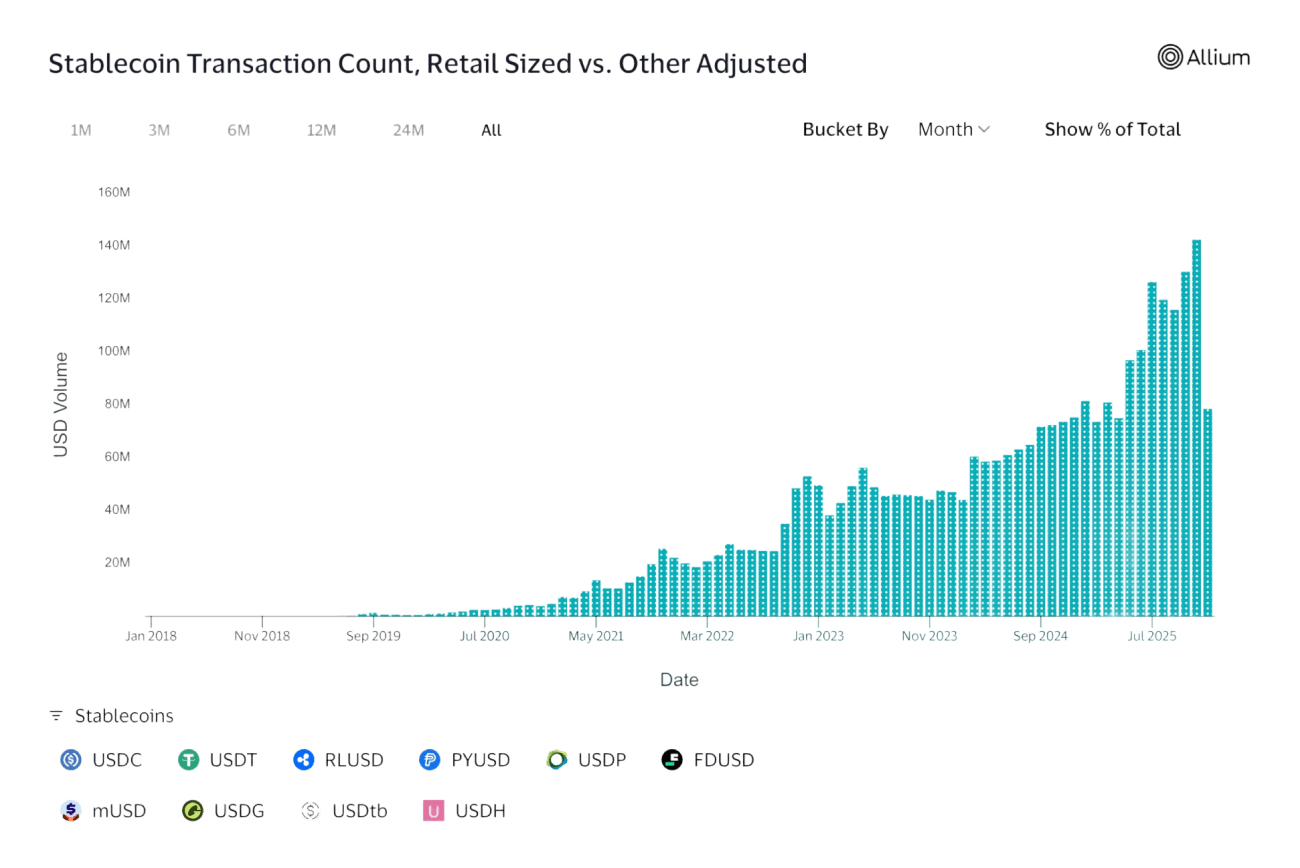Click the pink USDH icon

pos(433,811)
